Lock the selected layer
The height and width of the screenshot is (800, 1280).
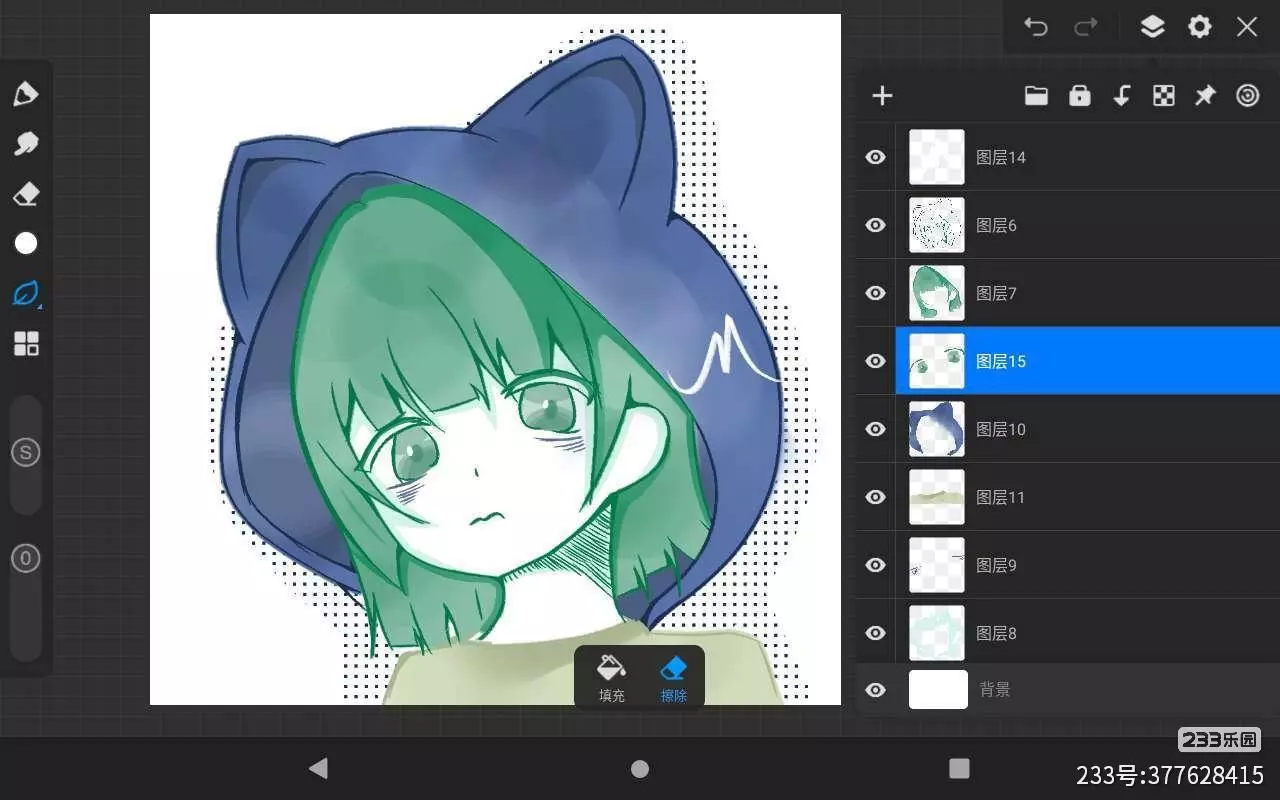click(1079, 96)
